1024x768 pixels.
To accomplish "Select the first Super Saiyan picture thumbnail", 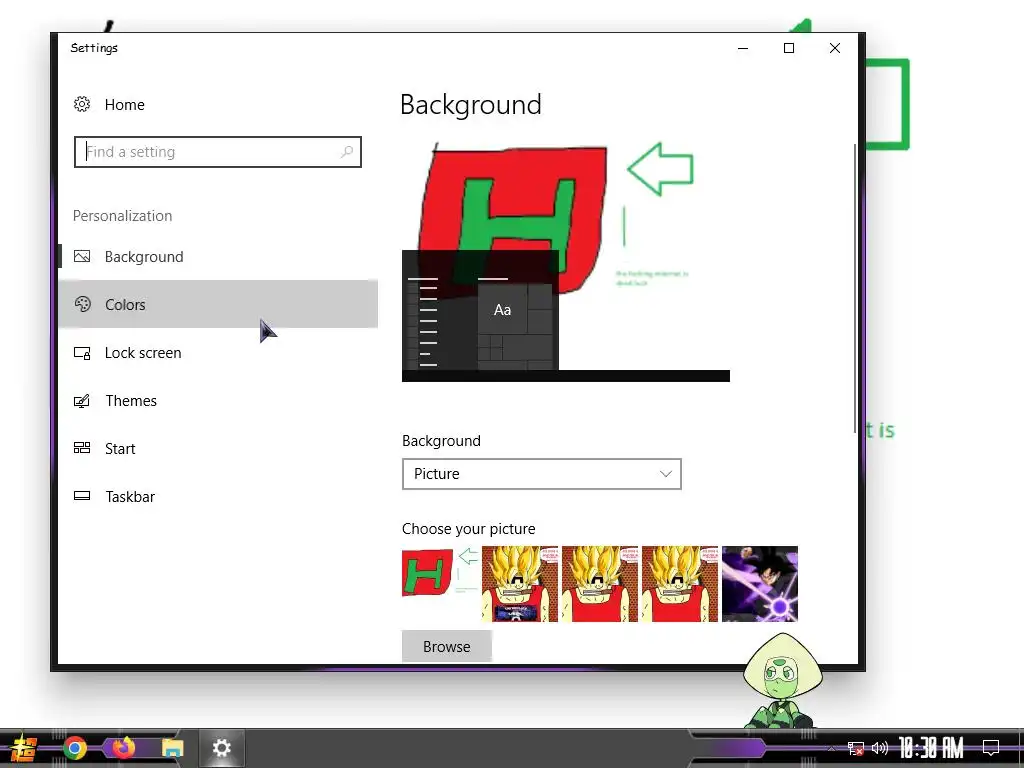I will point(520,584).
